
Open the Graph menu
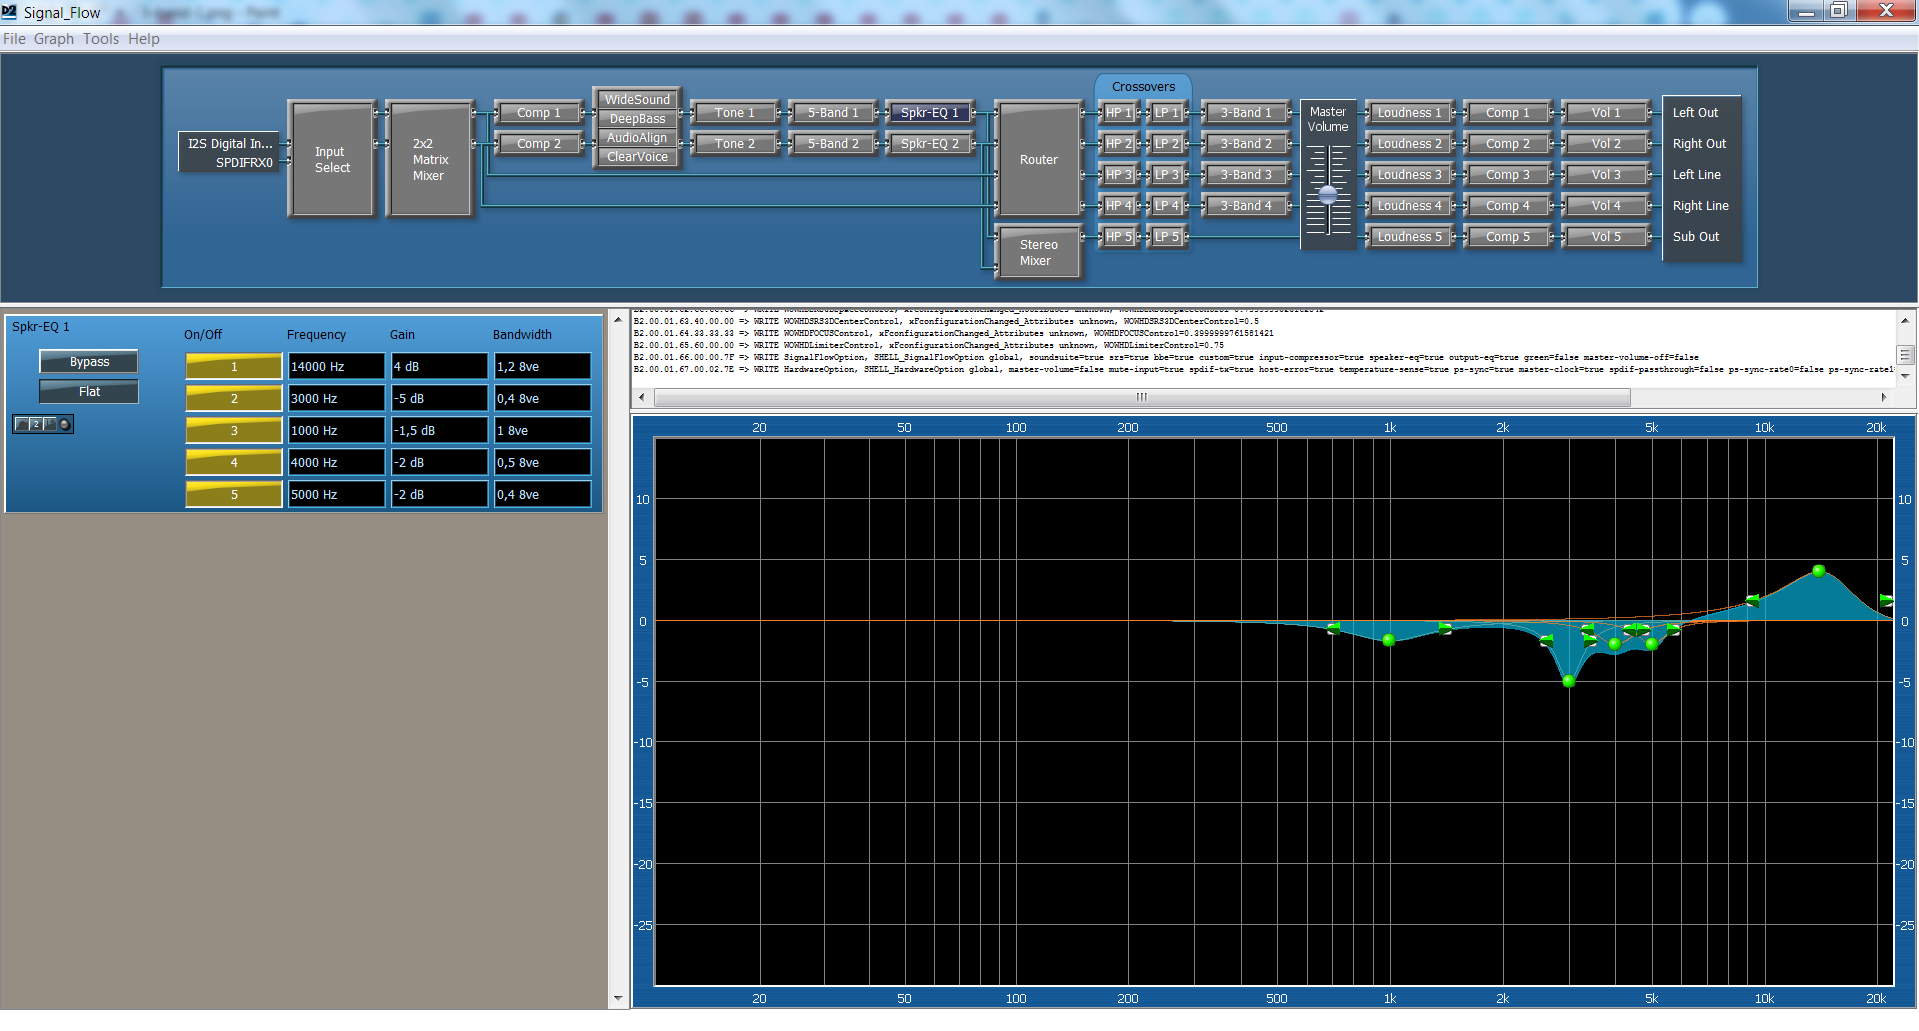pos(54,39)
